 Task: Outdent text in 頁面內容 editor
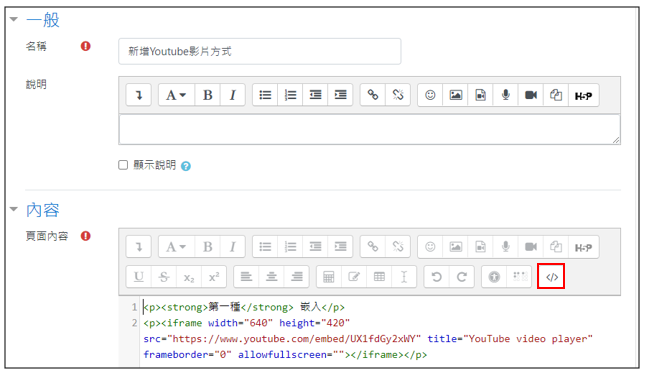click(316, 247)
